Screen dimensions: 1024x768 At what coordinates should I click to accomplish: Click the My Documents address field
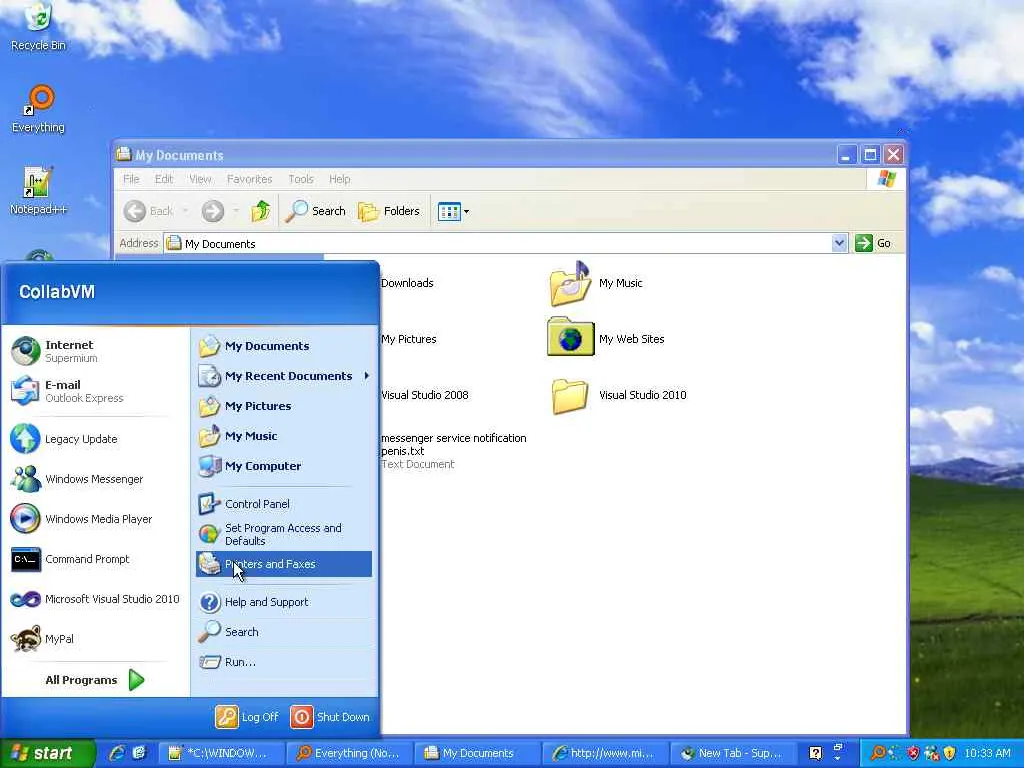pos(498,244)
